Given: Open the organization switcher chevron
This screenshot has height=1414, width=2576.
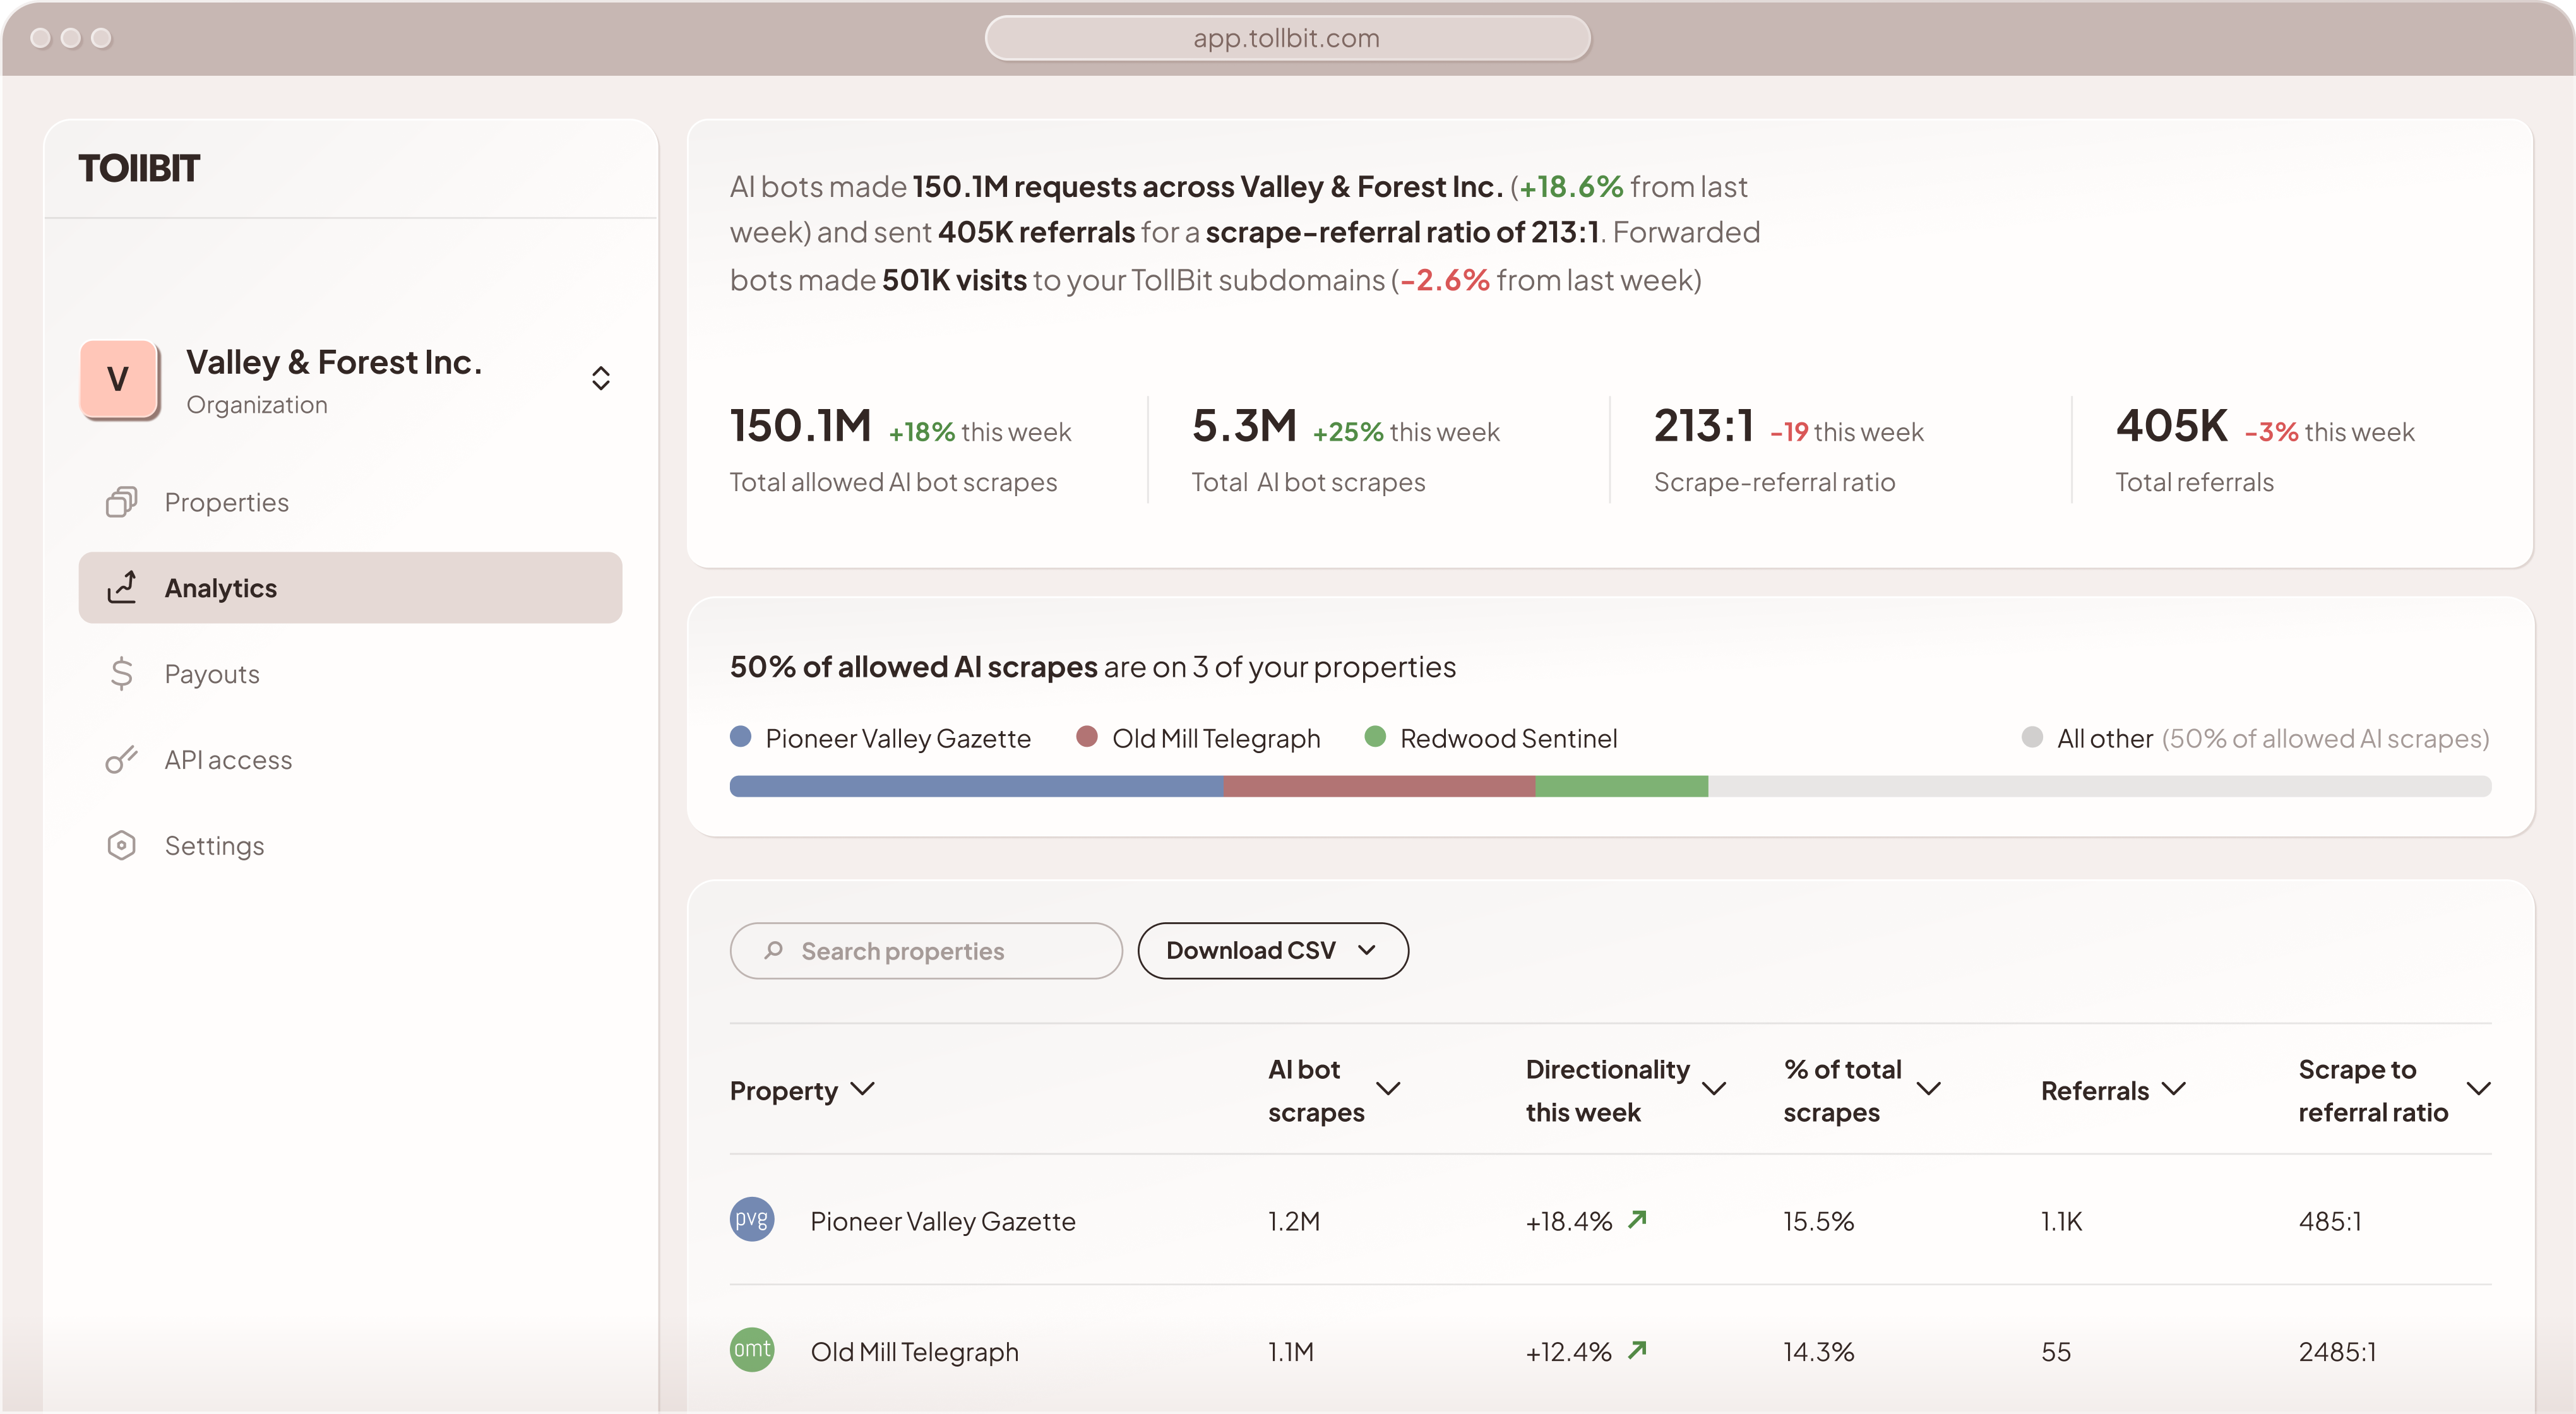Looking at the screenshot, I should pyautogui.click(x=601, y=378).
